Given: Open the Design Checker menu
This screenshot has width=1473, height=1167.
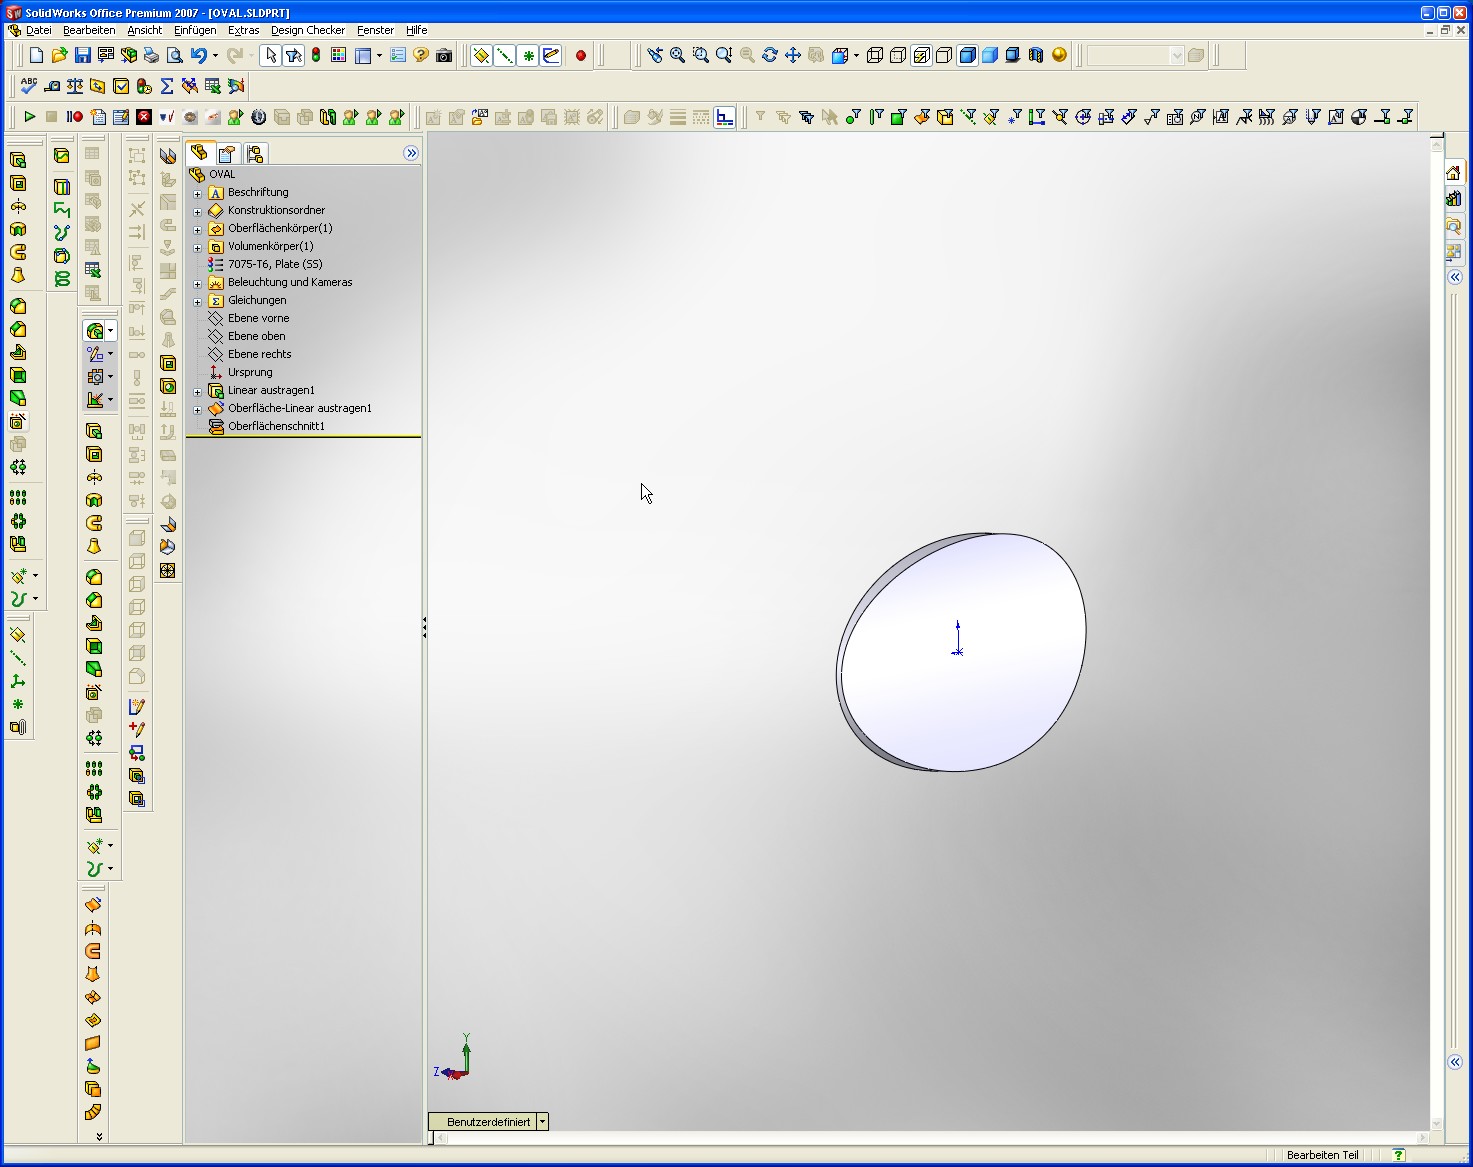Looking at the screenshot, I should tap(308, 30).
